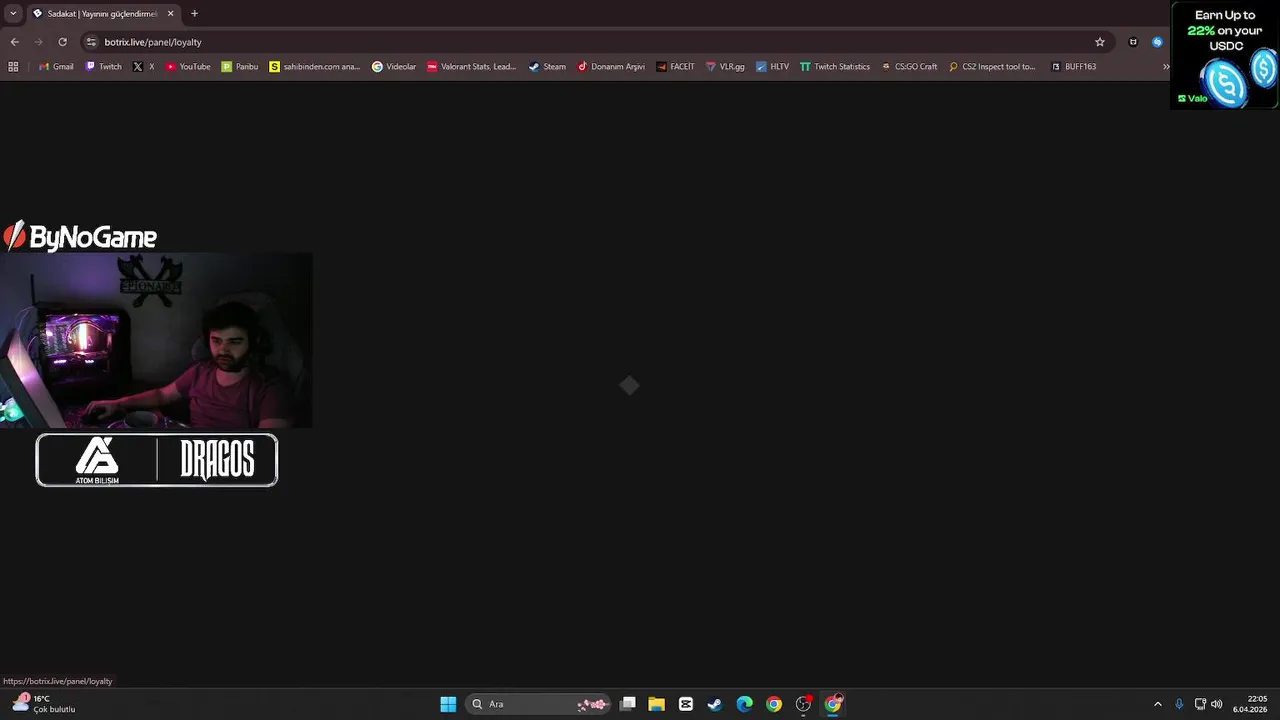
Task: Open the Paribu bookmark
Action: click(x=240, y=67)
